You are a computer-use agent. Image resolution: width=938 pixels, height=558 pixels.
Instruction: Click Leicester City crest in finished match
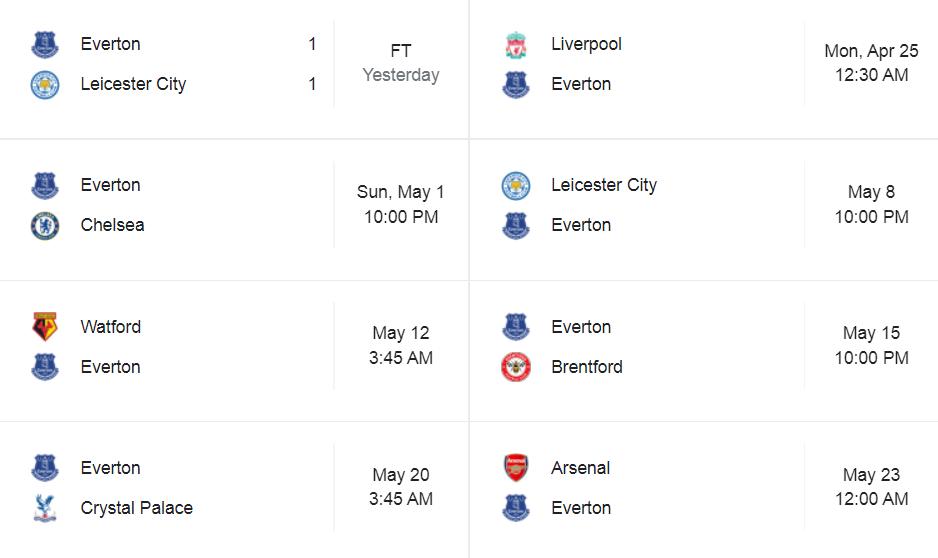45,84
